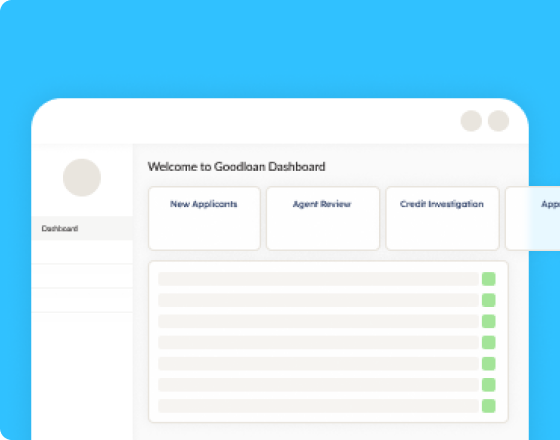Image resolution: width=560 pixels, height=440 pixels.
Task: Open the Dashboard sidebar item
Action: pos(82,228)
